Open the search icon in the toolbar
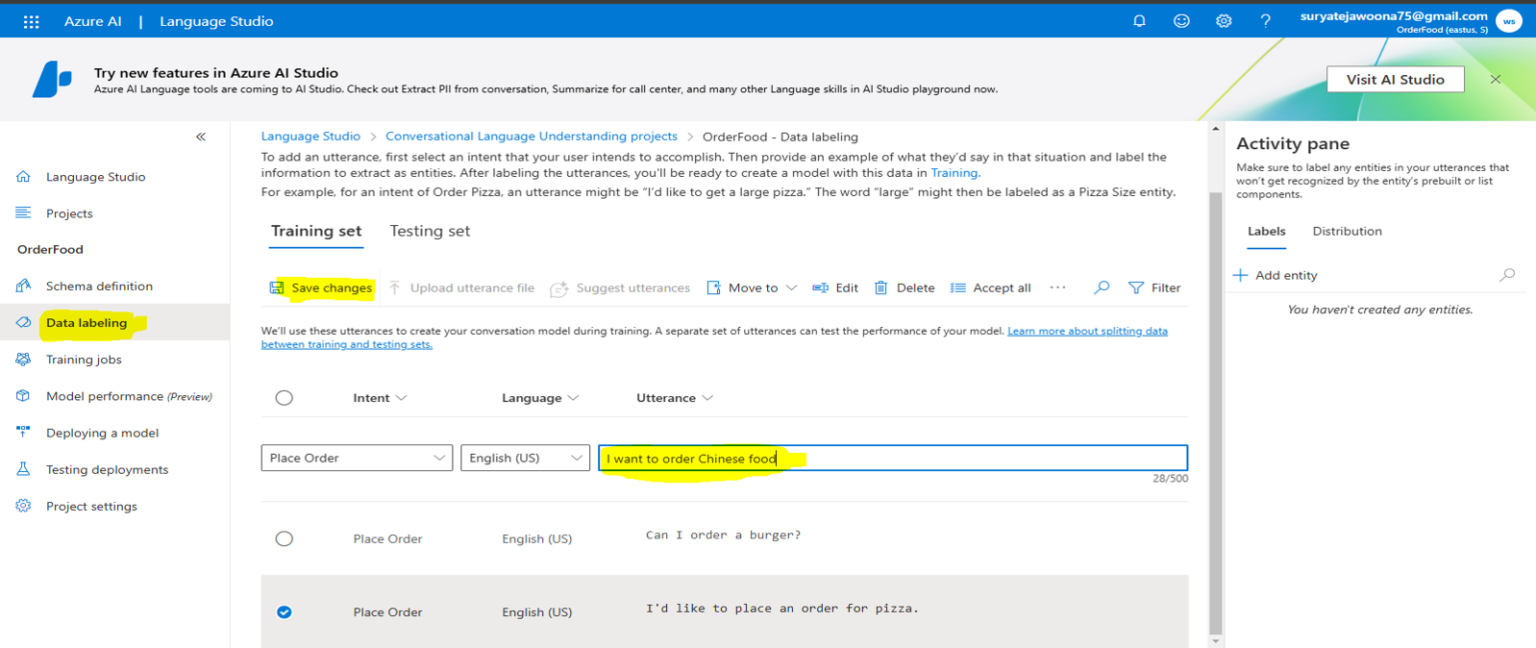Viewport: 1536px width, 648px height. [x=1101, y=288]
